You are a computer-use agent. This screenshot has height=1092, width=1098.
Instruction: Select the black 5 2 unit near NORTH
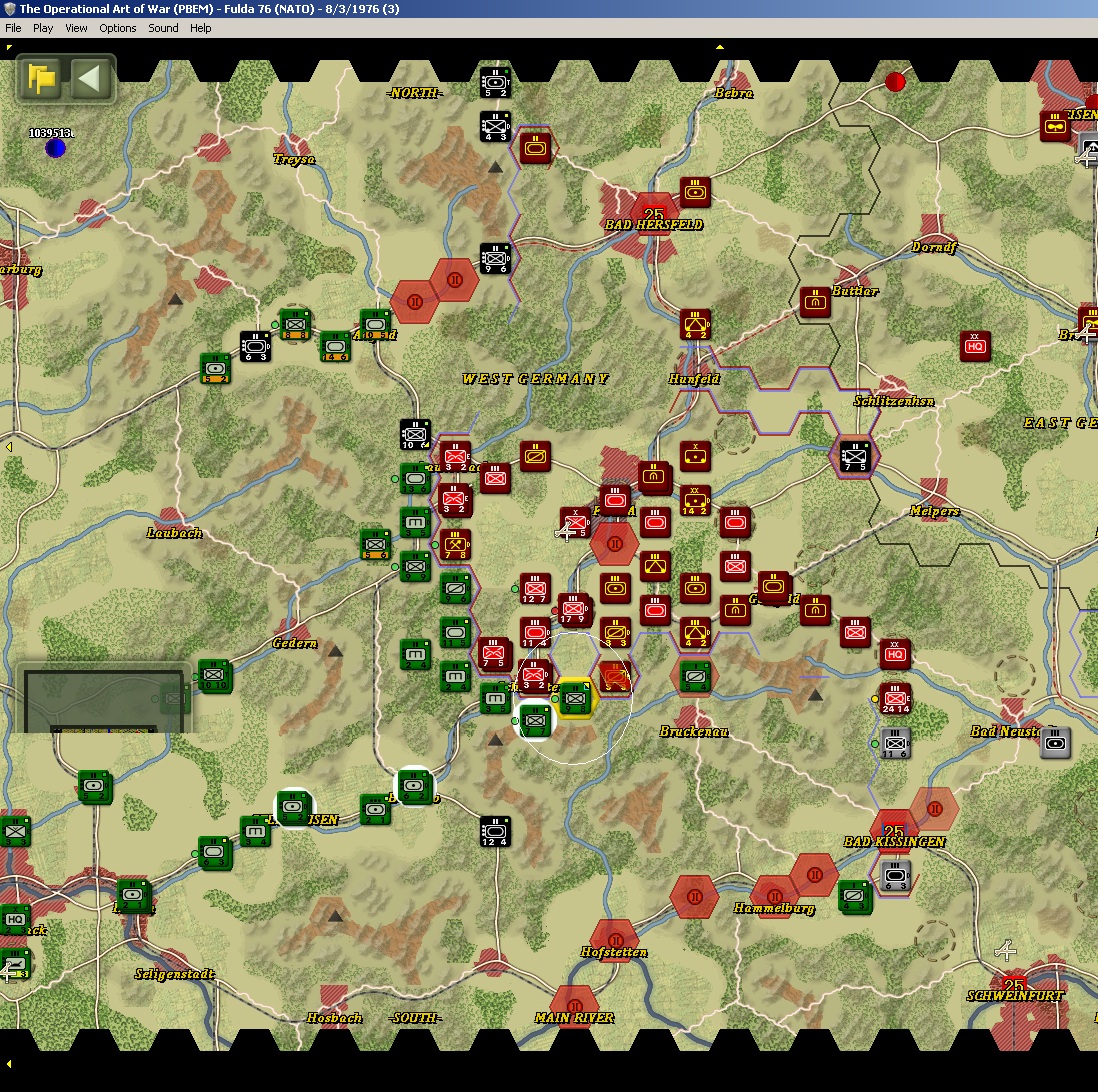click(495, 82)
